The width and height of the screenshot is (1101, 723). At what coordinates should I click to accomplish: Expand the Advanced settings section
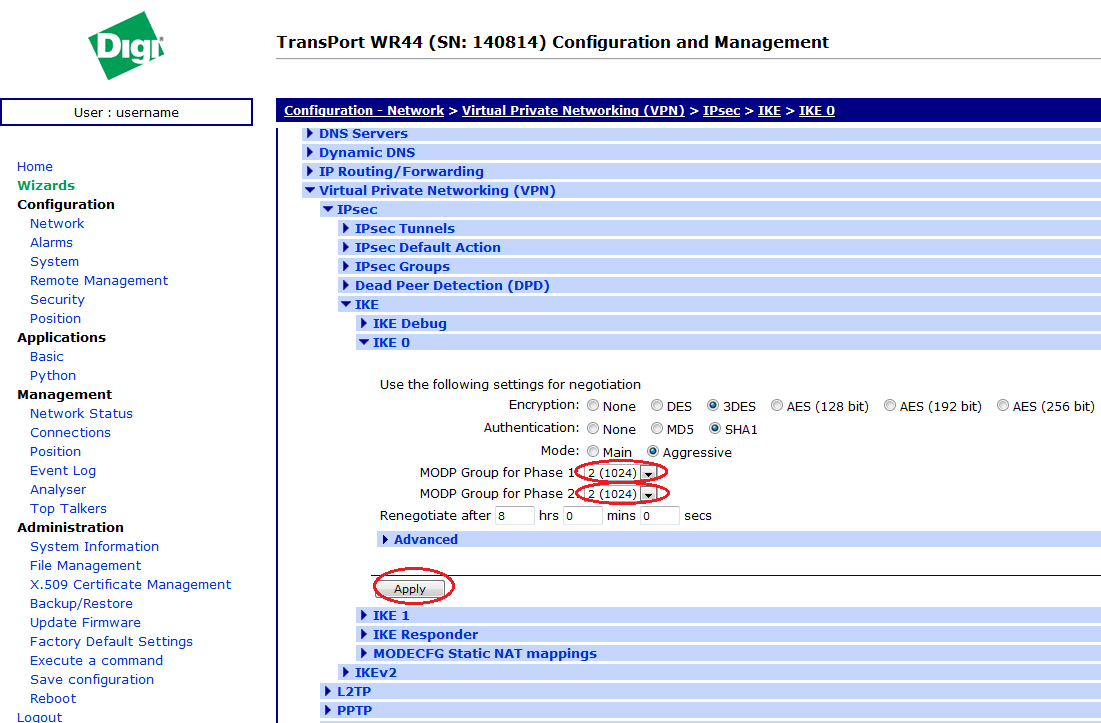(x=425, y=539)
